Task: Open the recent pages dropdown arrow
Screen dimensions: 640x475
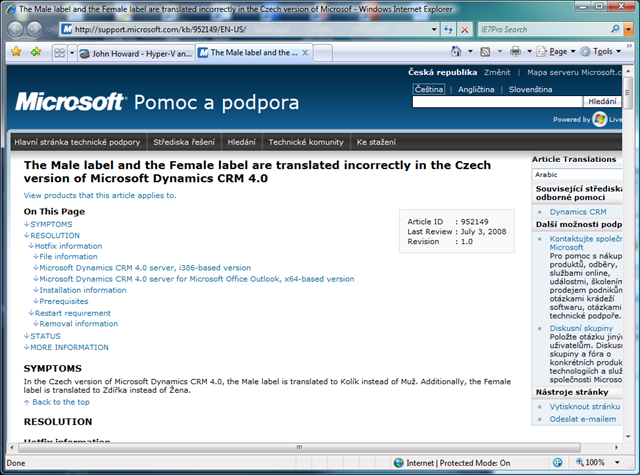Action: tap(49, 29)
